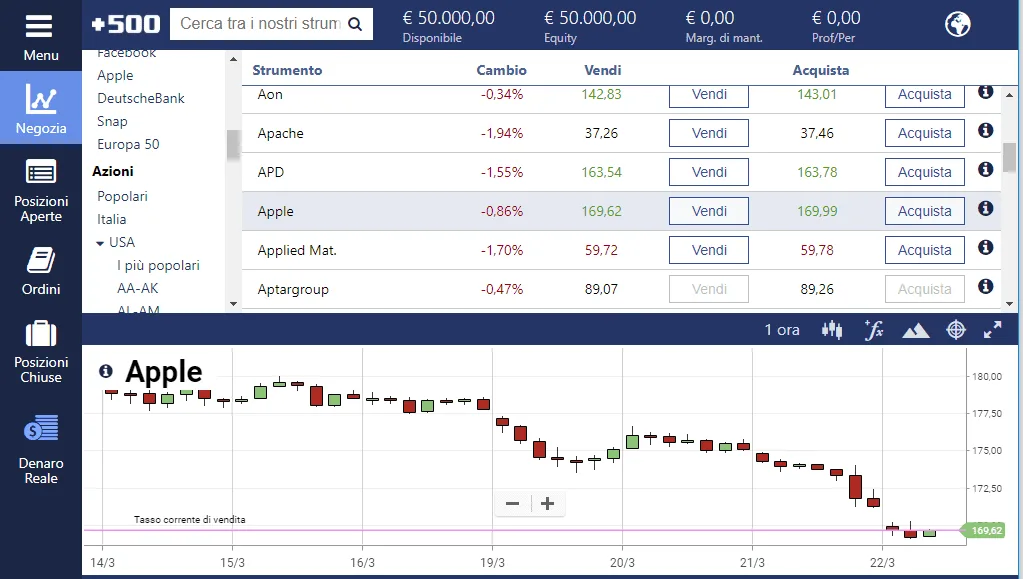
Task: Click Vendi button for APD
Action: [709, 172]
